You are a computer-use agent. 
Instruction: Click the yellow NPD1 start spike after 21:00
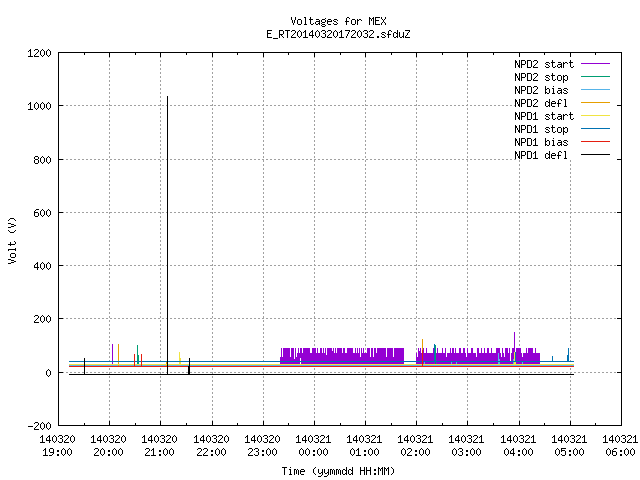click(180, 358)
